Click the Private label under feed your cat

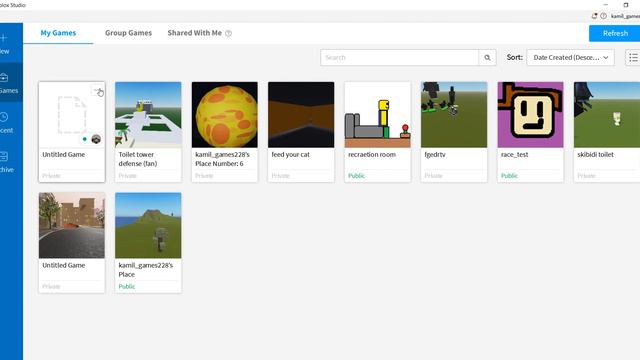[x=280, y=176]
